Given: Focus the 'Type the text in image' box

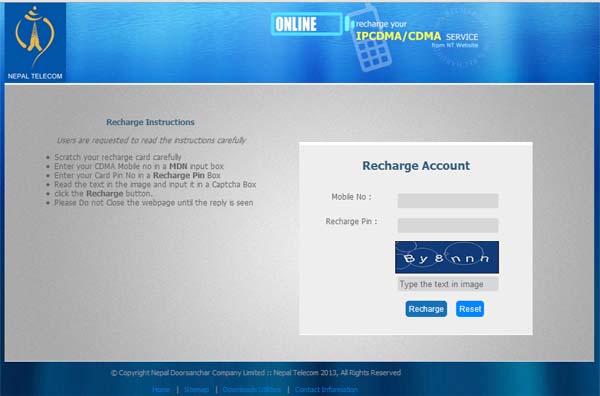Looking at the screenshot, I should pos(448,284).
